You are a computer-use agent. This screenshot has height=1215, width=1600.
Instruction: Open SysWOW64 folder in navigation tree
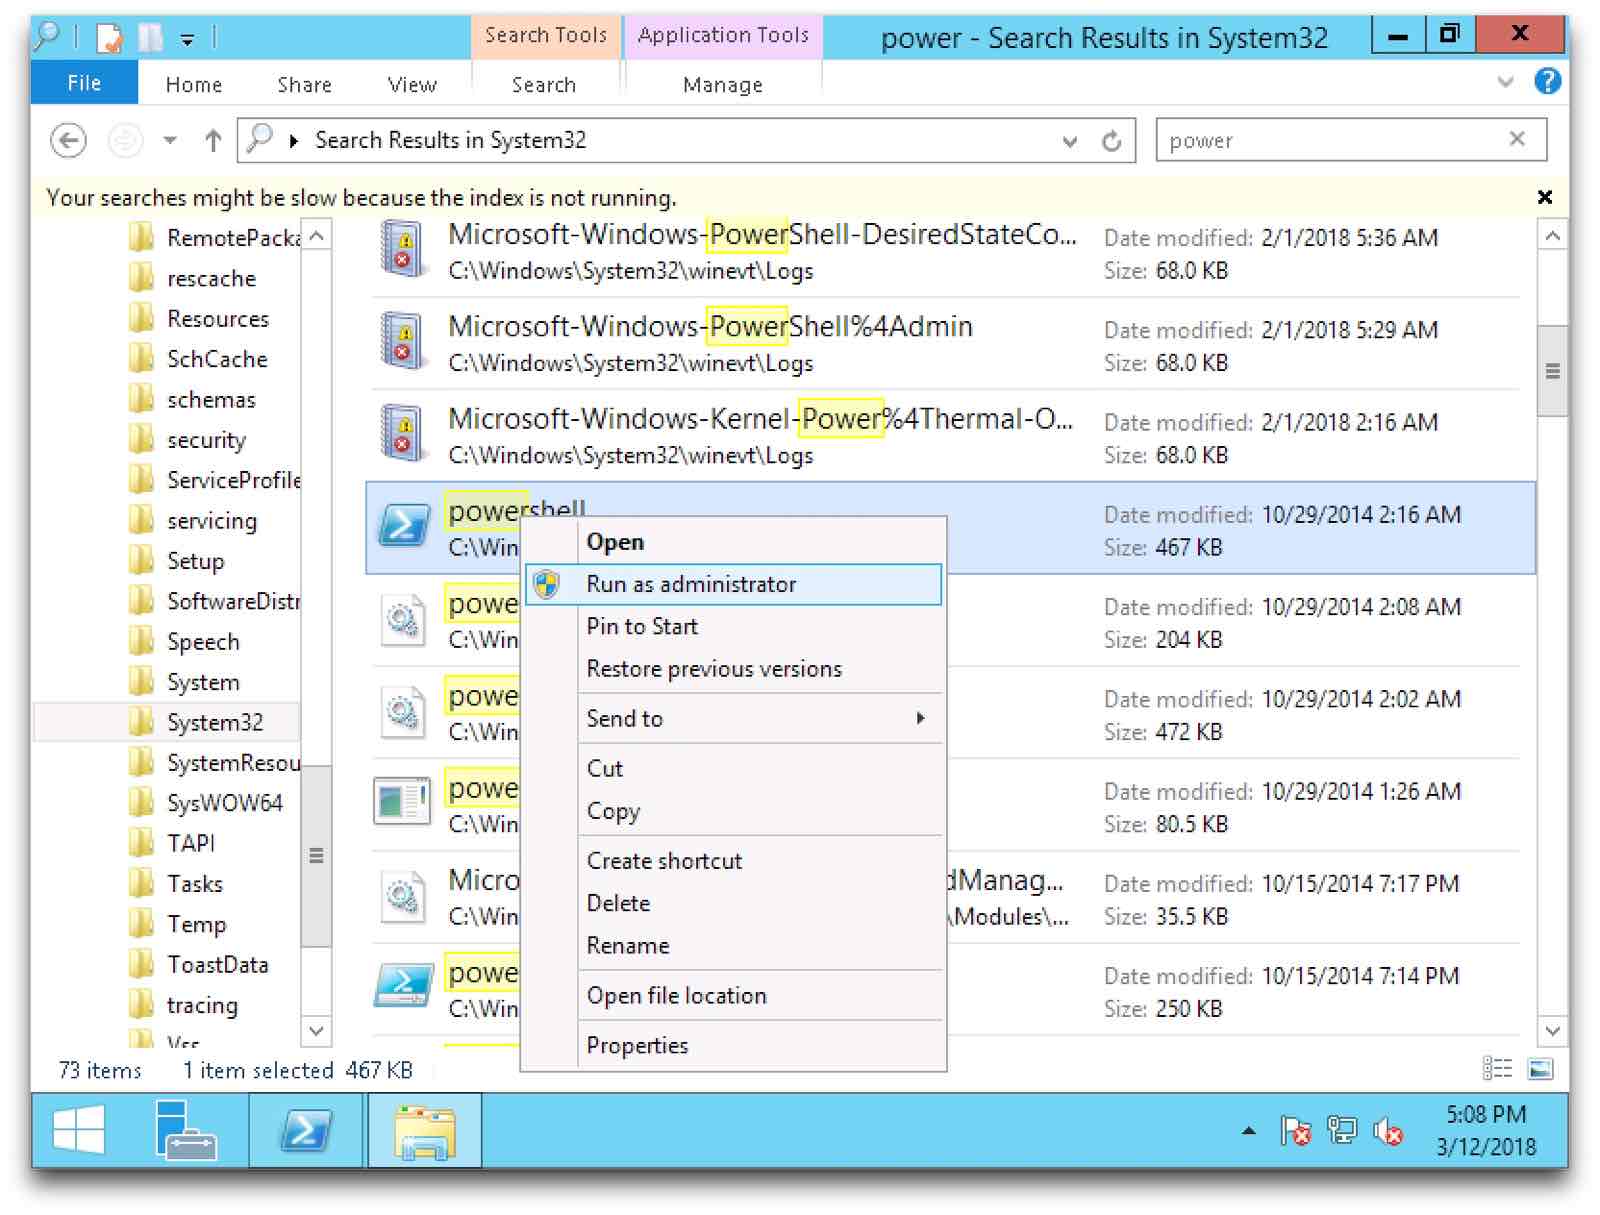[x=224, y=803]
